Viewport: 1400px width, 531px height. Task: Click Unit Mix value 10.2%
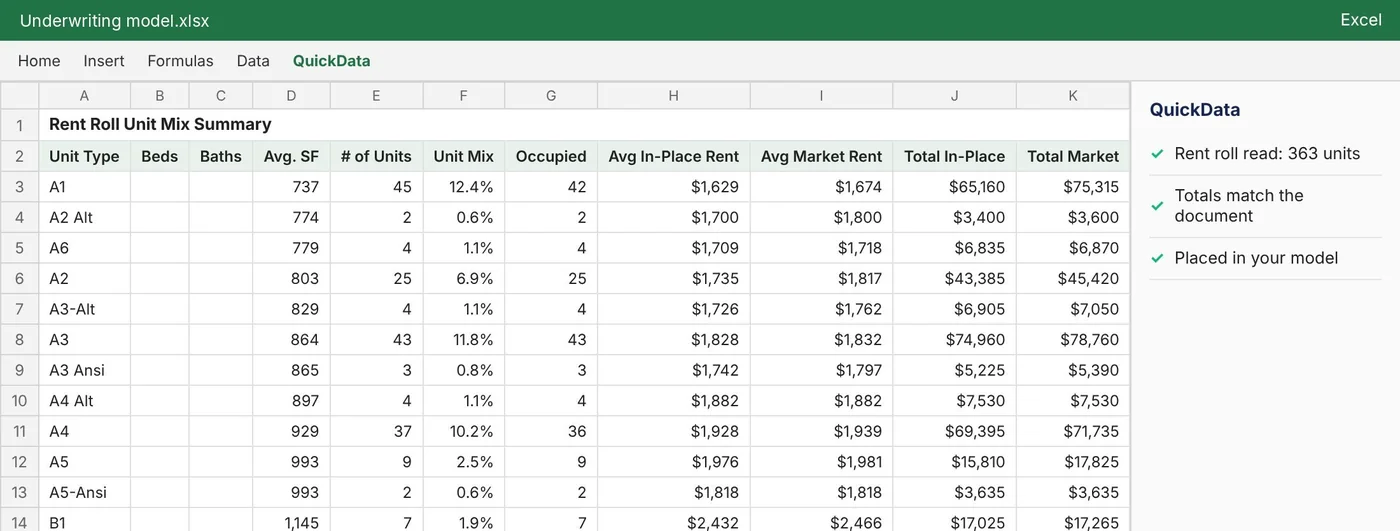(464, 432)
